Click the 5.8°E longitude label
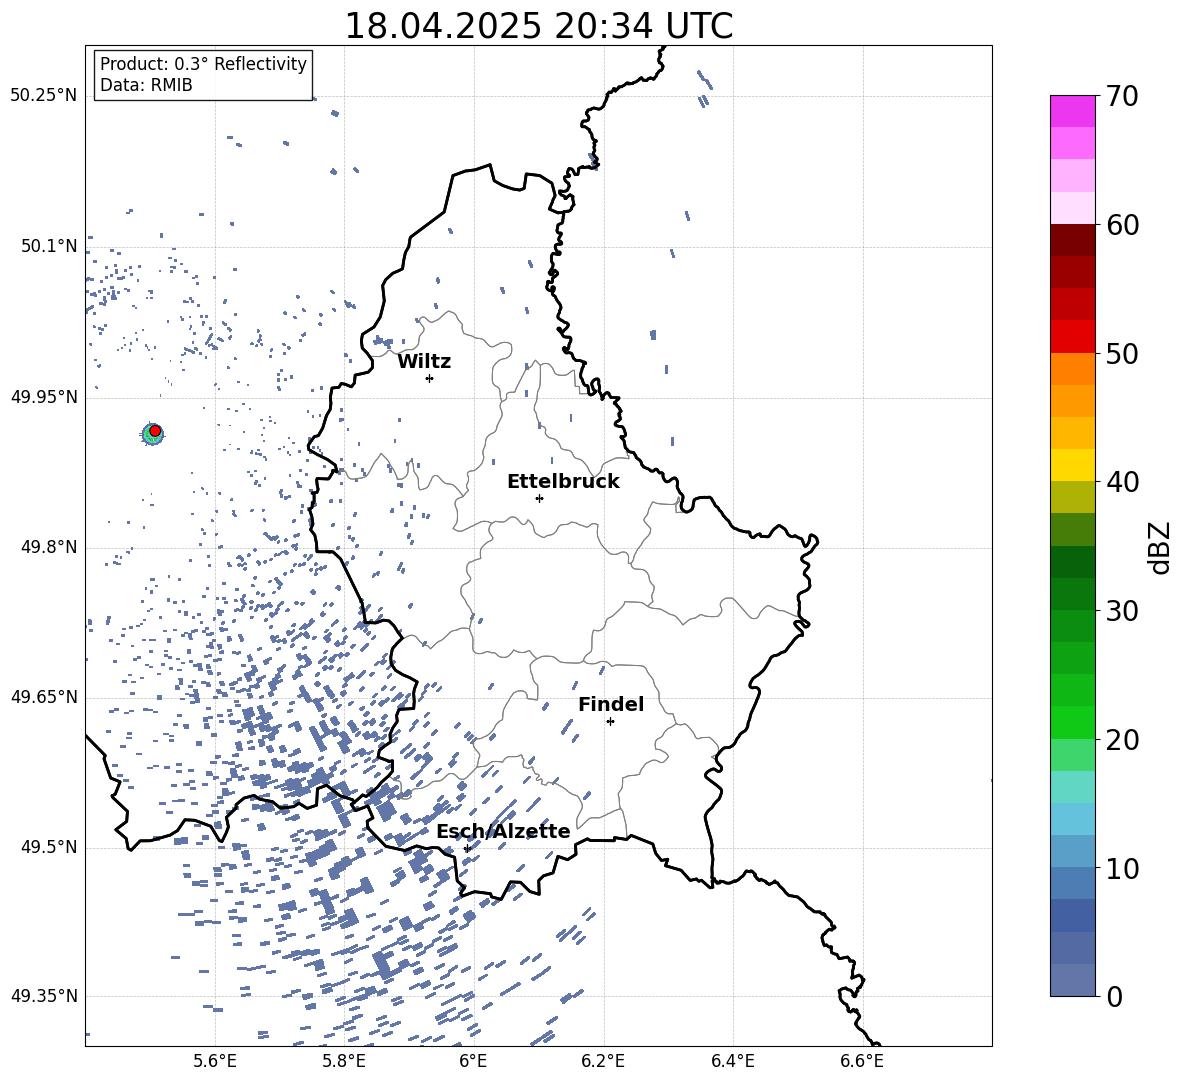1184x1081 pixels. tap(344, 1061)
